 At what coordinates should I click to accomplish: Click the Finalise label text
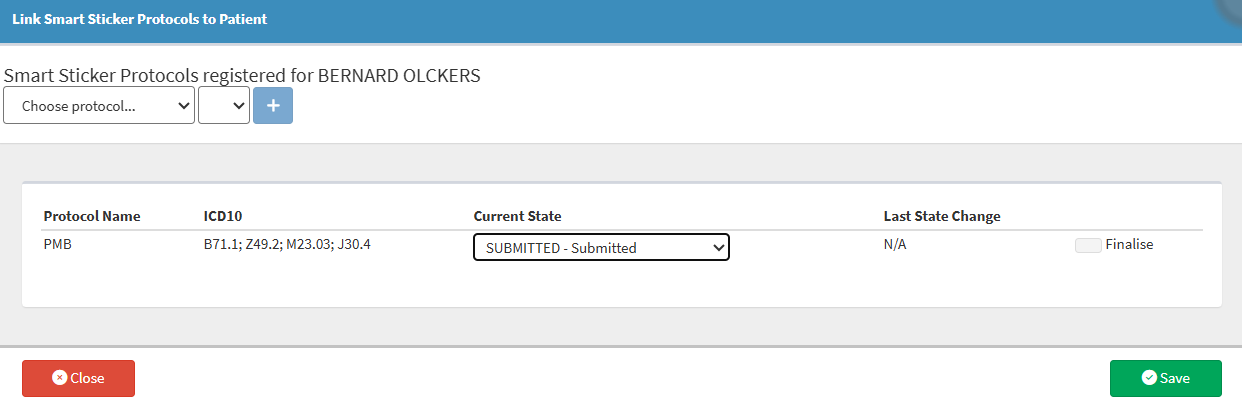(x=1129, y=245)
